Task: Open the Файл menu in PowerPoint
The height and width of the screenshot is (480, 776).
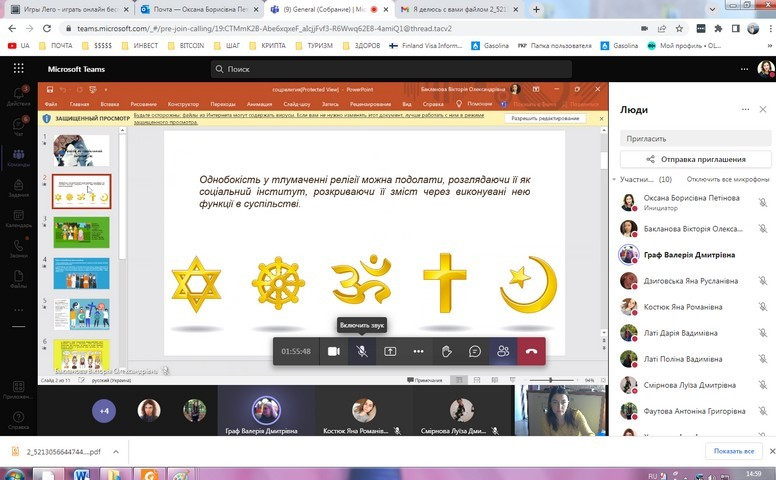Action: [51, 104]
